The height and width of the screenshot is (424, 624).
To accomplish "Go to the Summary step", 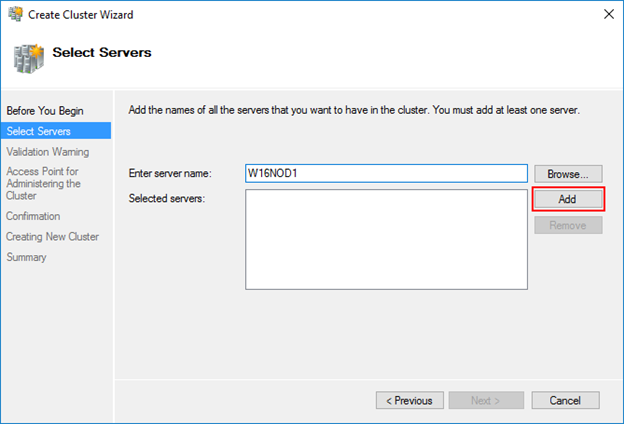I will click(x=26, y=257).
